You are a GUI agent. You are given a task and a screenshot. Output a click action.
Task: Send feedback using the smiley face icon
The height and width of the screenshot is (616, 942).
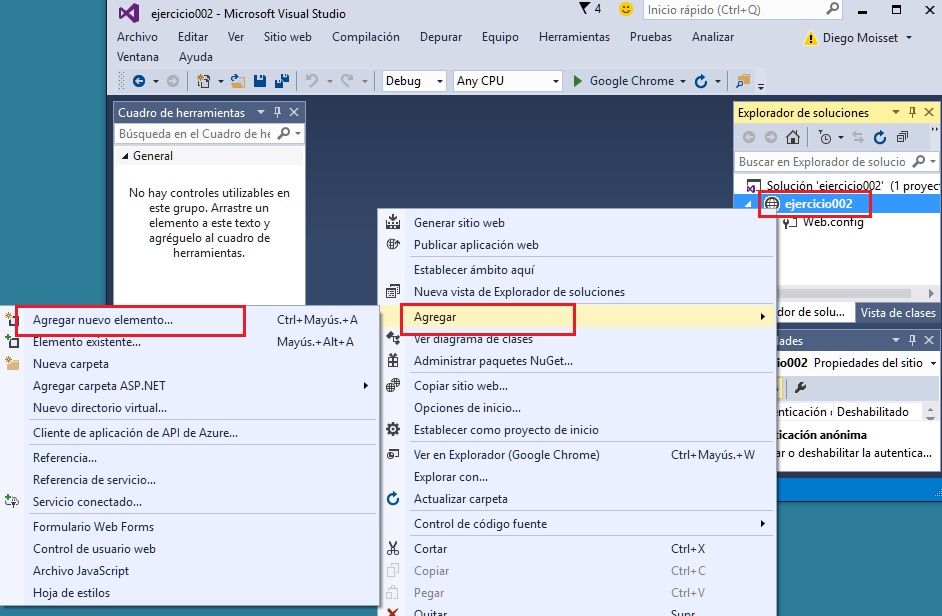pyautogui.click(x=626, y=9)
